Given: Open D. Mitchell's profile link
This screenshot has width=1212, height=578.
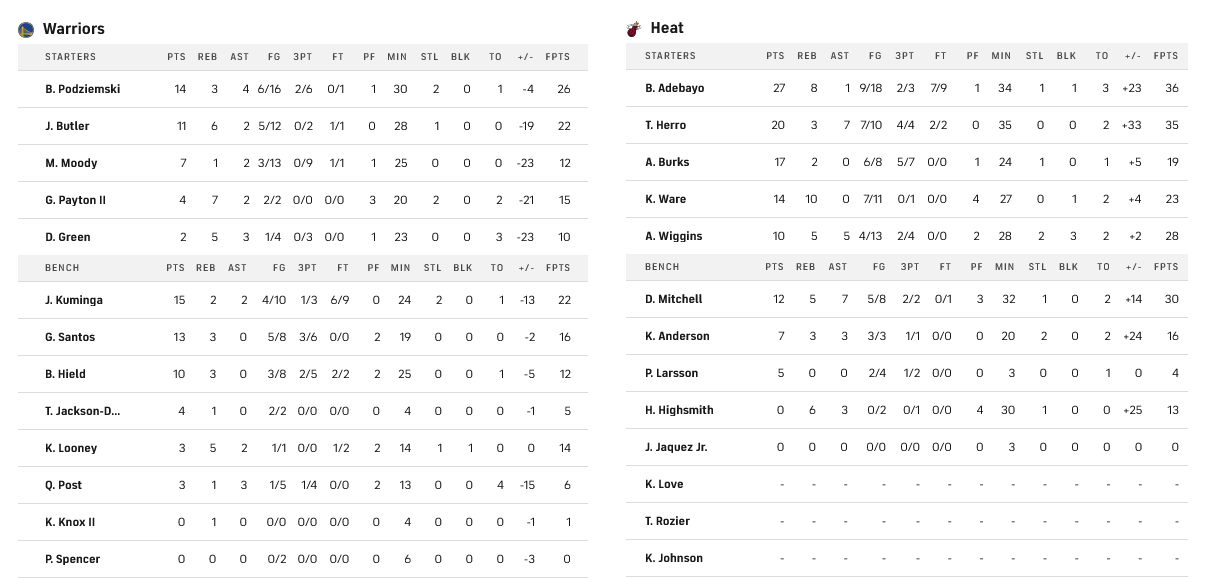Looking at the screenshot, I should pos(673,299).
